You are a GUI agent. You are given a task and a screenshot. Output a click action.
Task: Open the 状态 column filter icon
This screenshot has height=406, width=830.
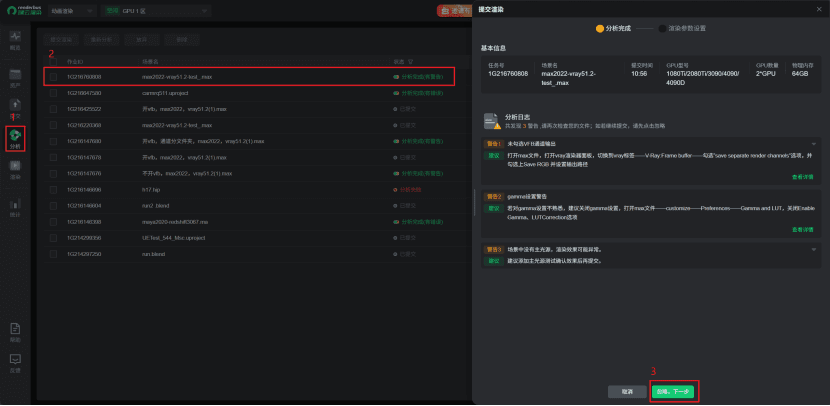410,61
